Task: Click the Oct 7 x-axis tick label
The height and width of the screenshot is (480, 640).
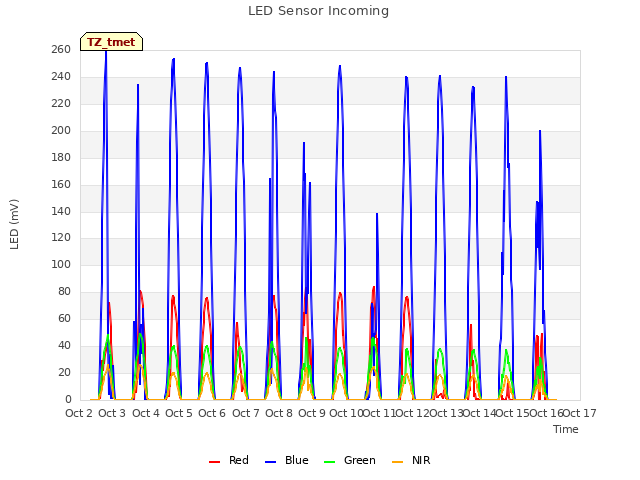Action: (246, 413)
